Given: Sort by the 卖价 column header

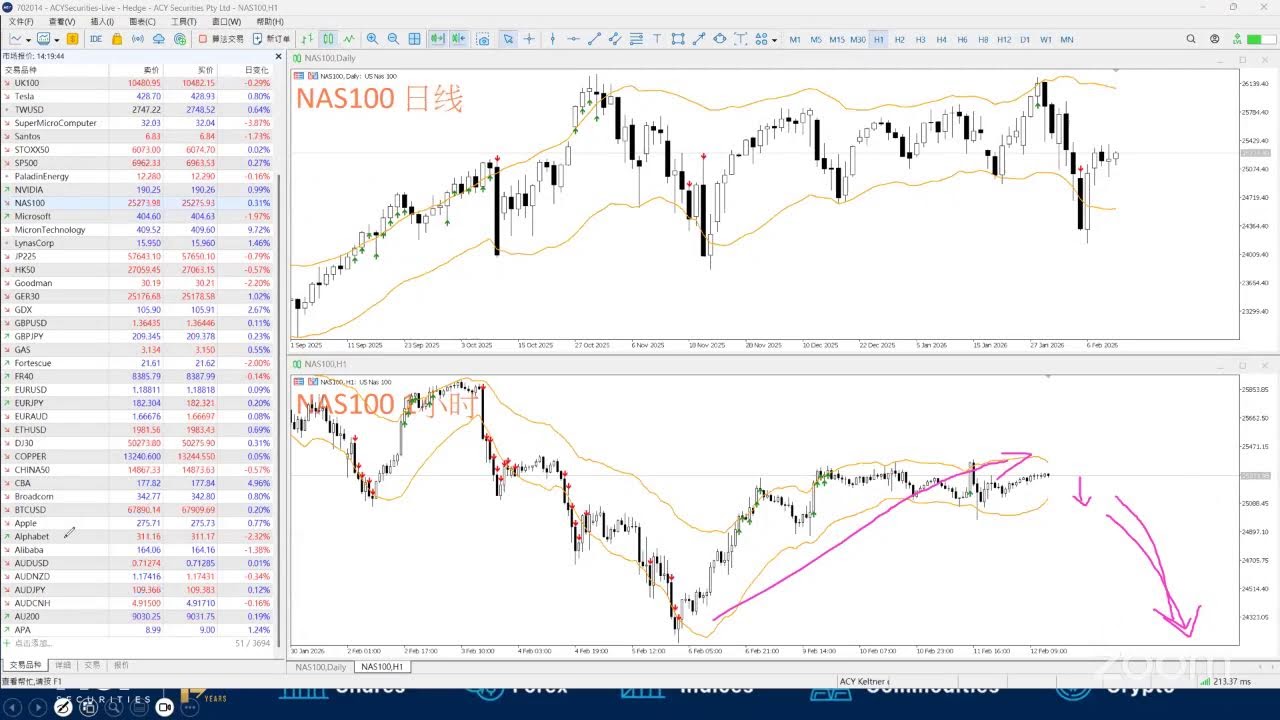Looking at the screenshot, I should tap(151, 70).
